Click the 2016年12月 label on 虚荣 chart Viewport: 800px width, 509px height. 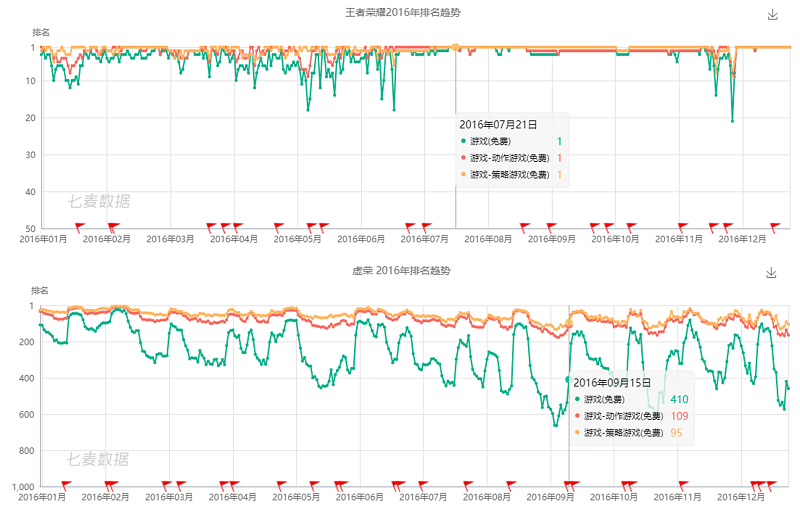coord(741,497)
